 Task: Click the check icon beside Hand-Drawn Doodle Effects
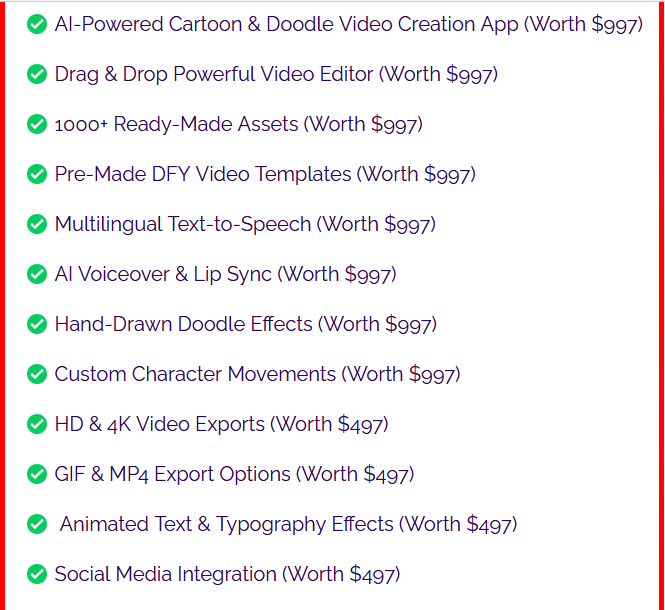pyautogui.click(x=37, y=324)
